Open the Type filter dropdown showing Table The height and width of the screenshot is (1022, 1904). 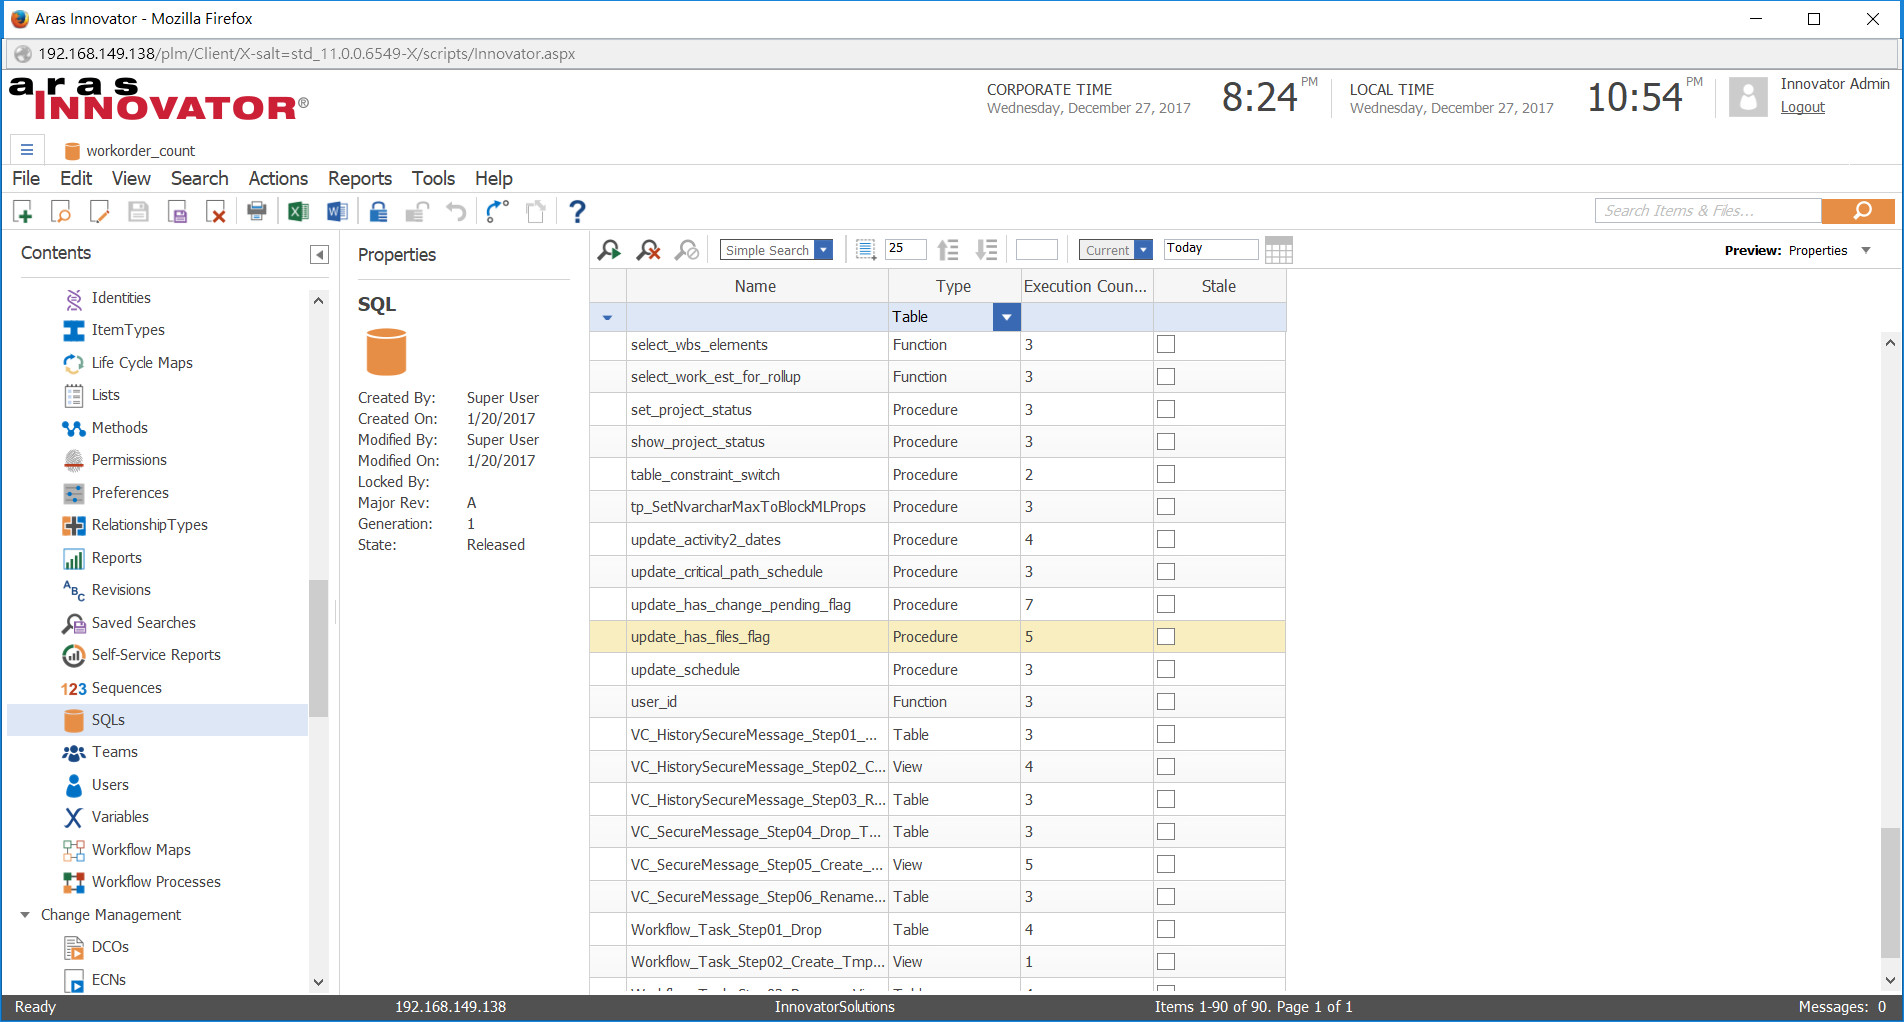point(1007,317)
